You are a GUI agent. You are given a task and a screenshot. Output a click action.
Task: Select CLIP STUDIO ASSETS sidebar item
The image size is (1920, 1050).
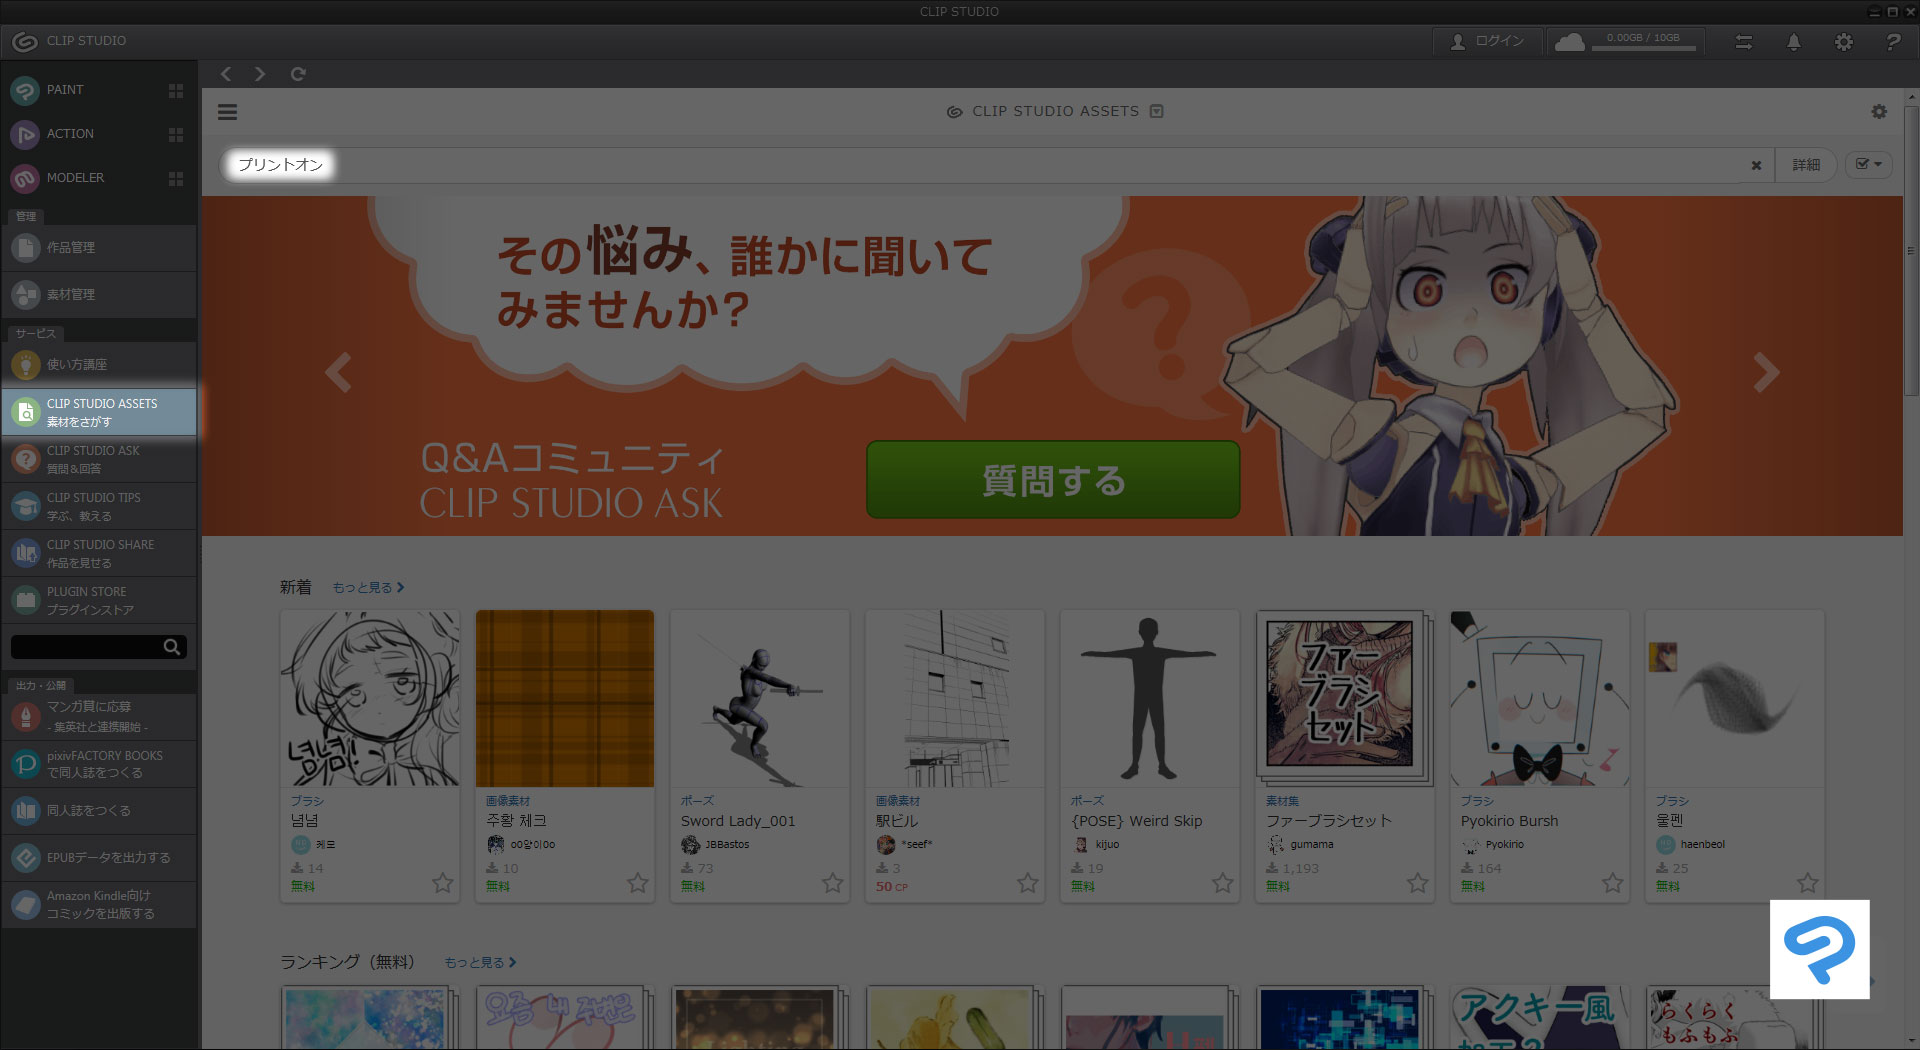pyautogui.click(x=99, y=412)
